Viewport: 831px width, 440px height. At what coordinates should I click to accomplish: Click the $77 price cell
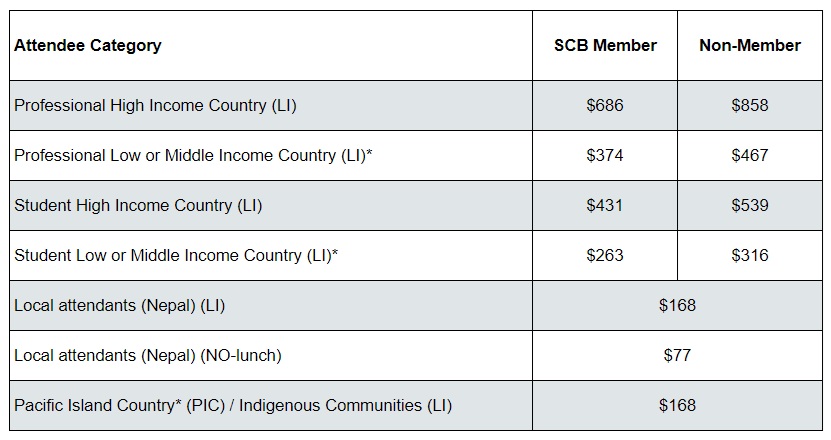(677, 356)
